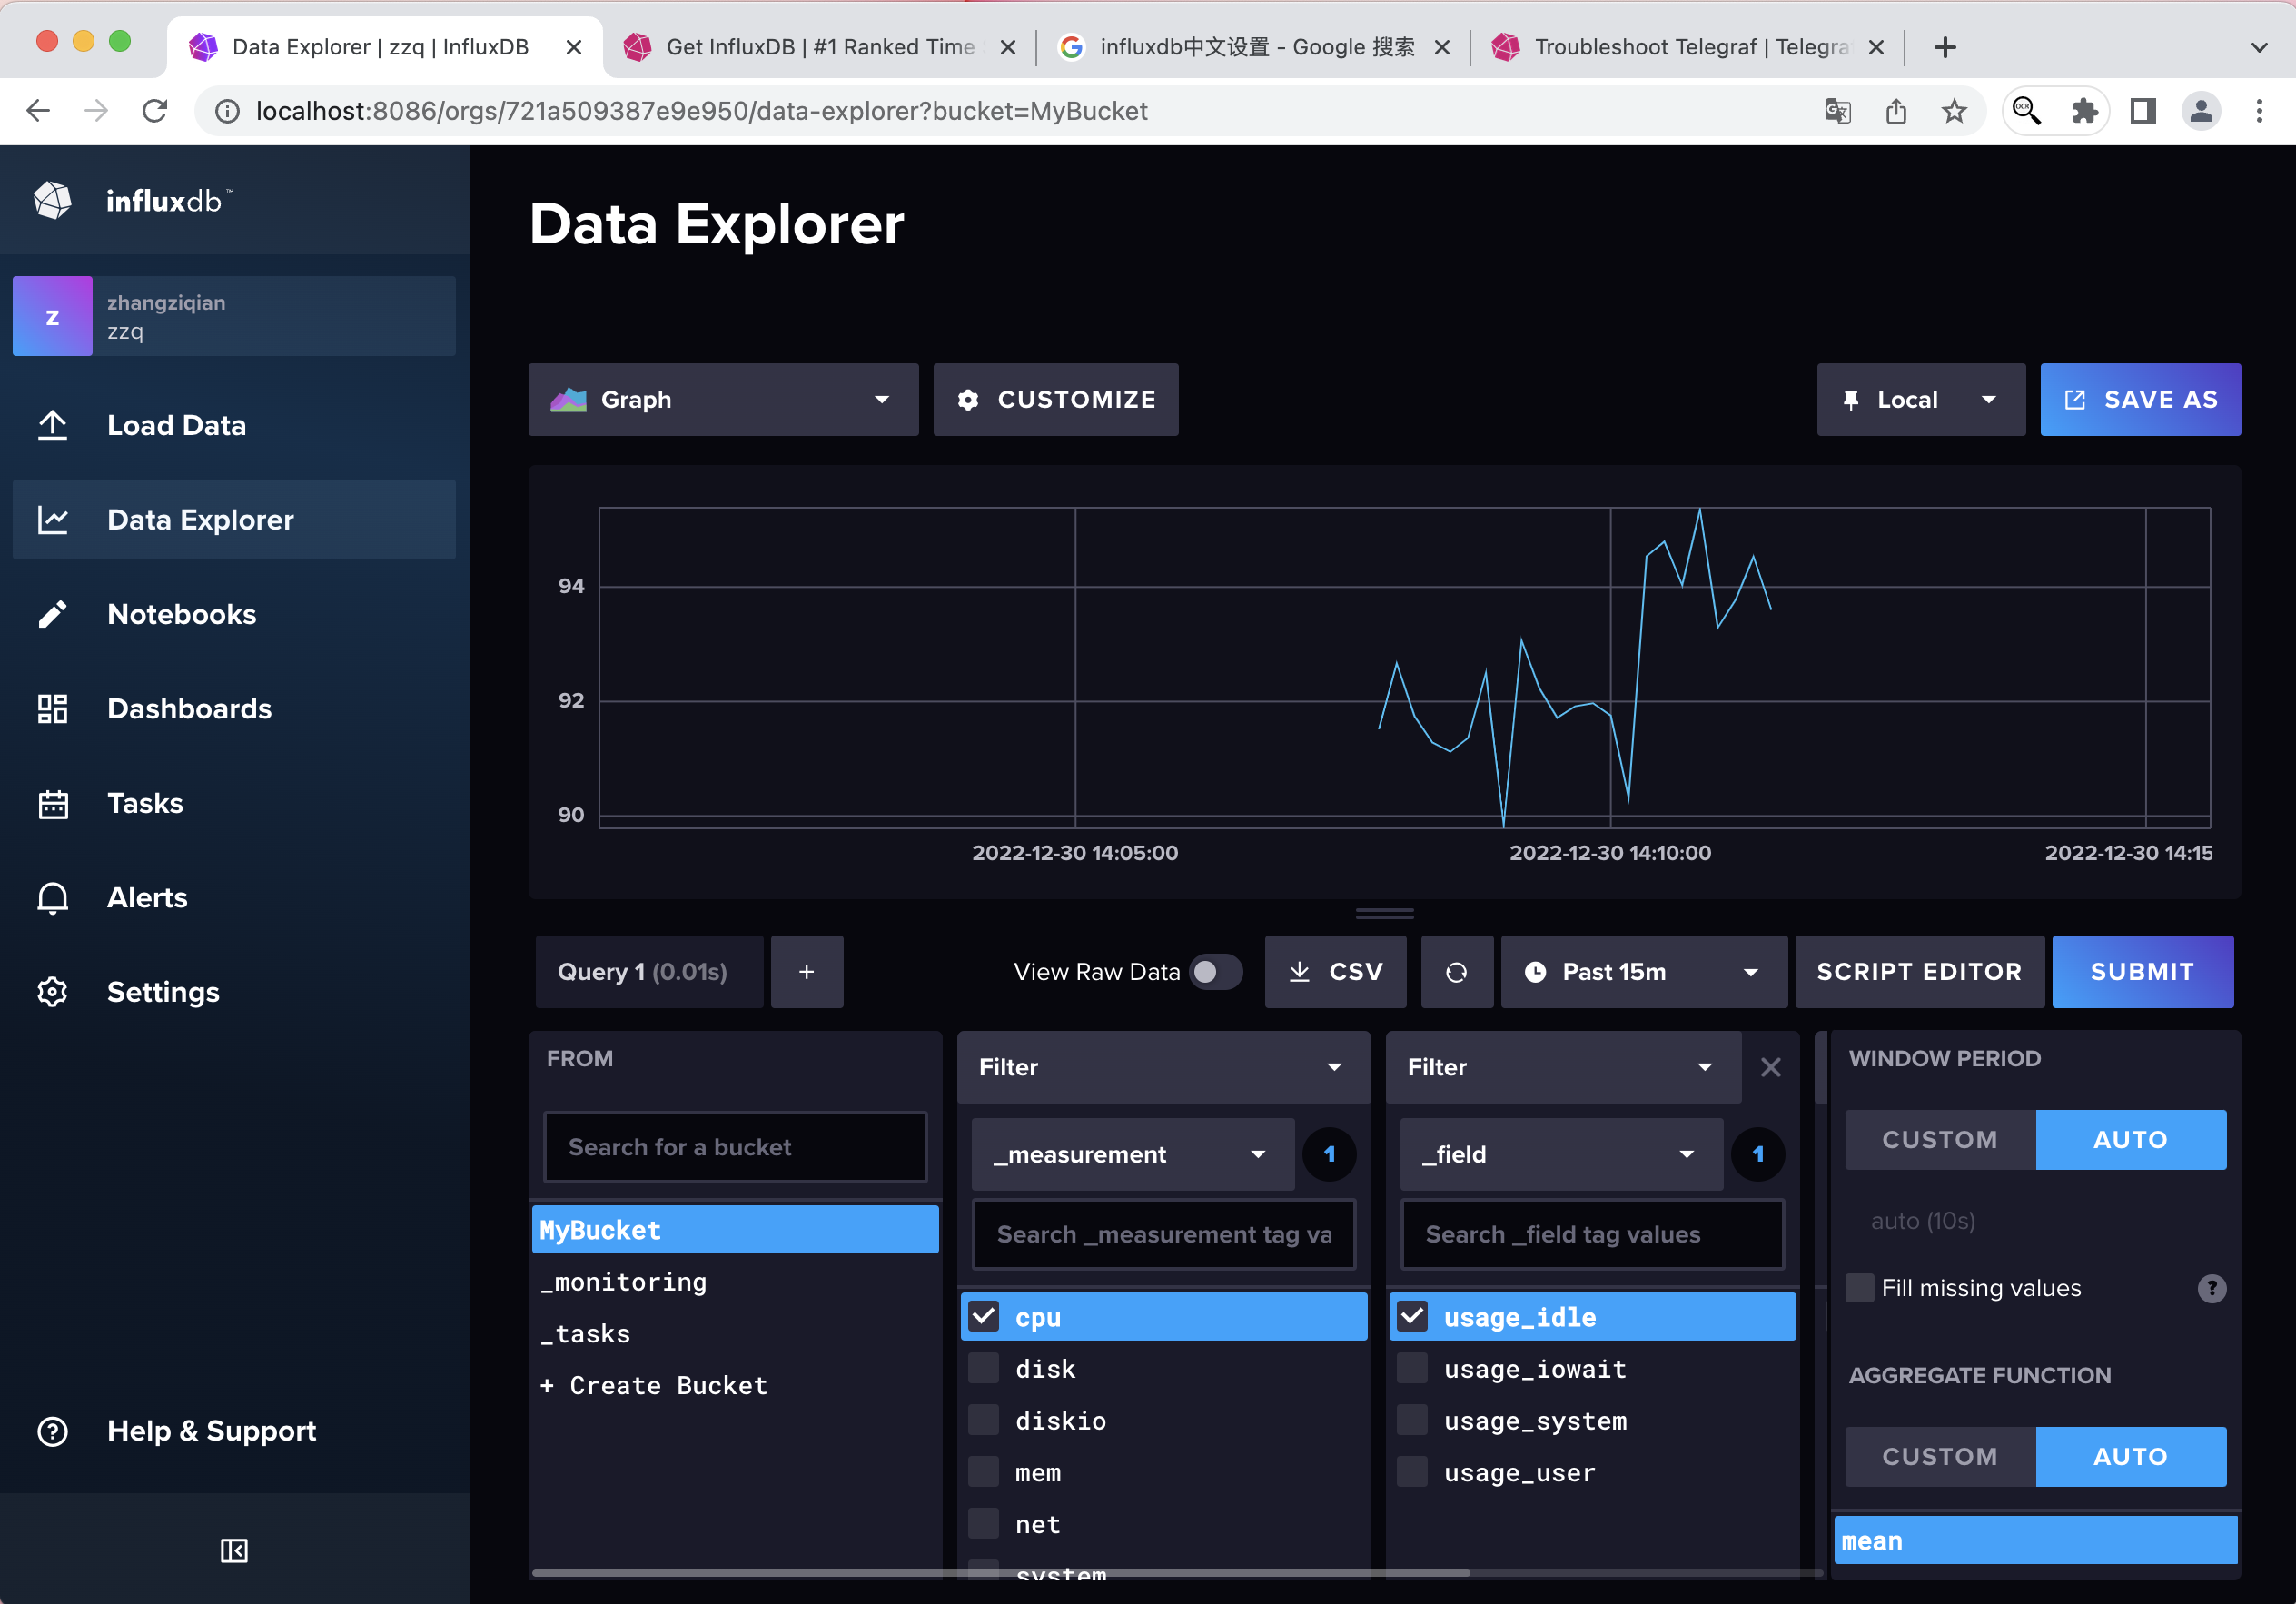Select the _monitoring bucket

pyautogui.click(x=735, y=1282)
